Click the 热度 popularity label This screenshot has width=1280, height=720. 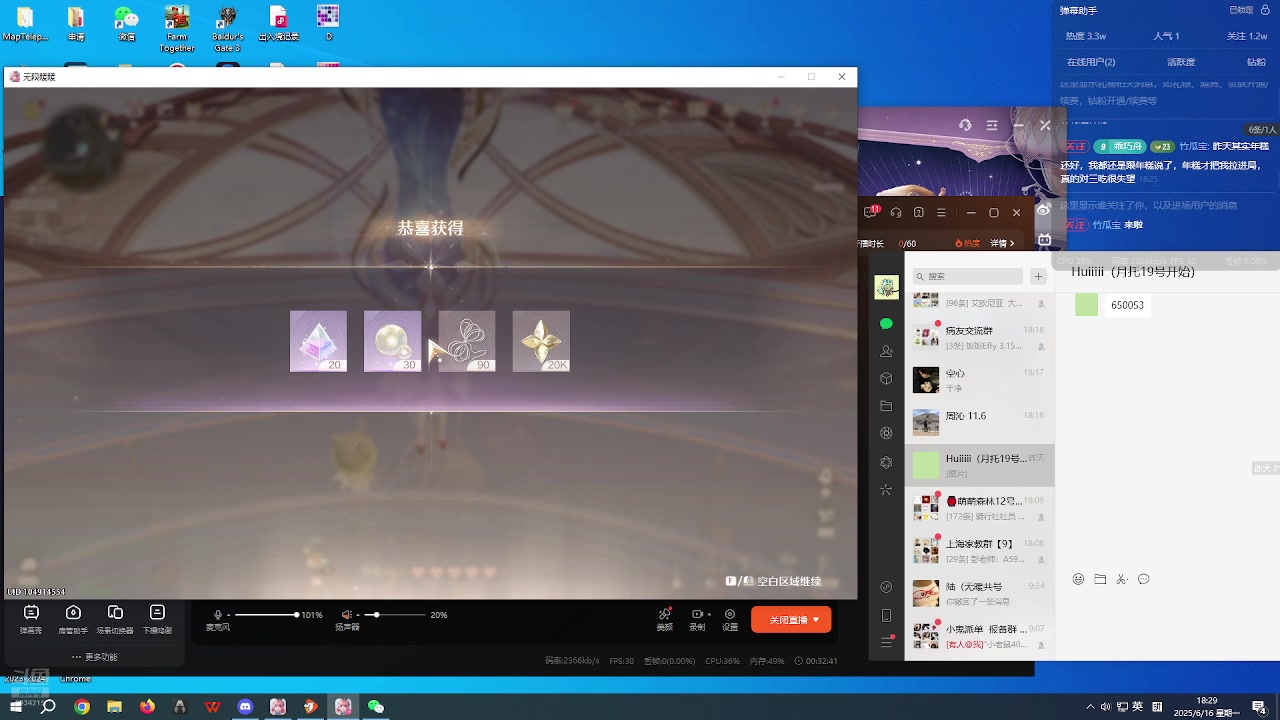(967, 243)
